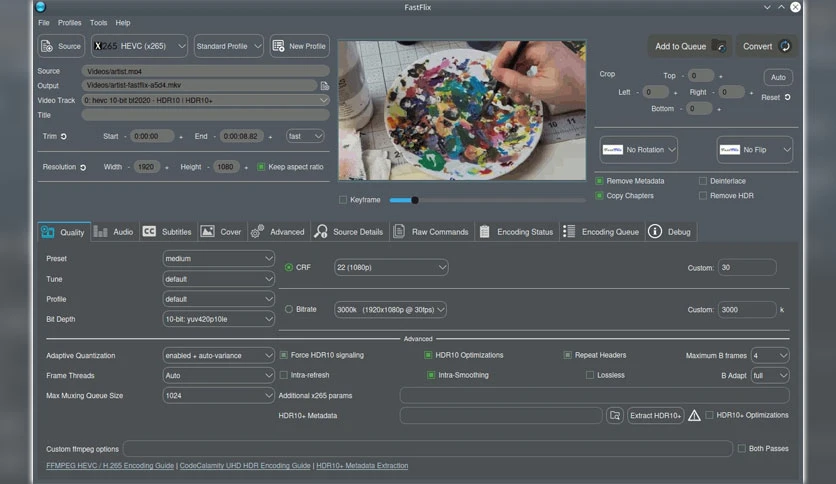
Task: Switch to the Audio tab
Action: 114,232
